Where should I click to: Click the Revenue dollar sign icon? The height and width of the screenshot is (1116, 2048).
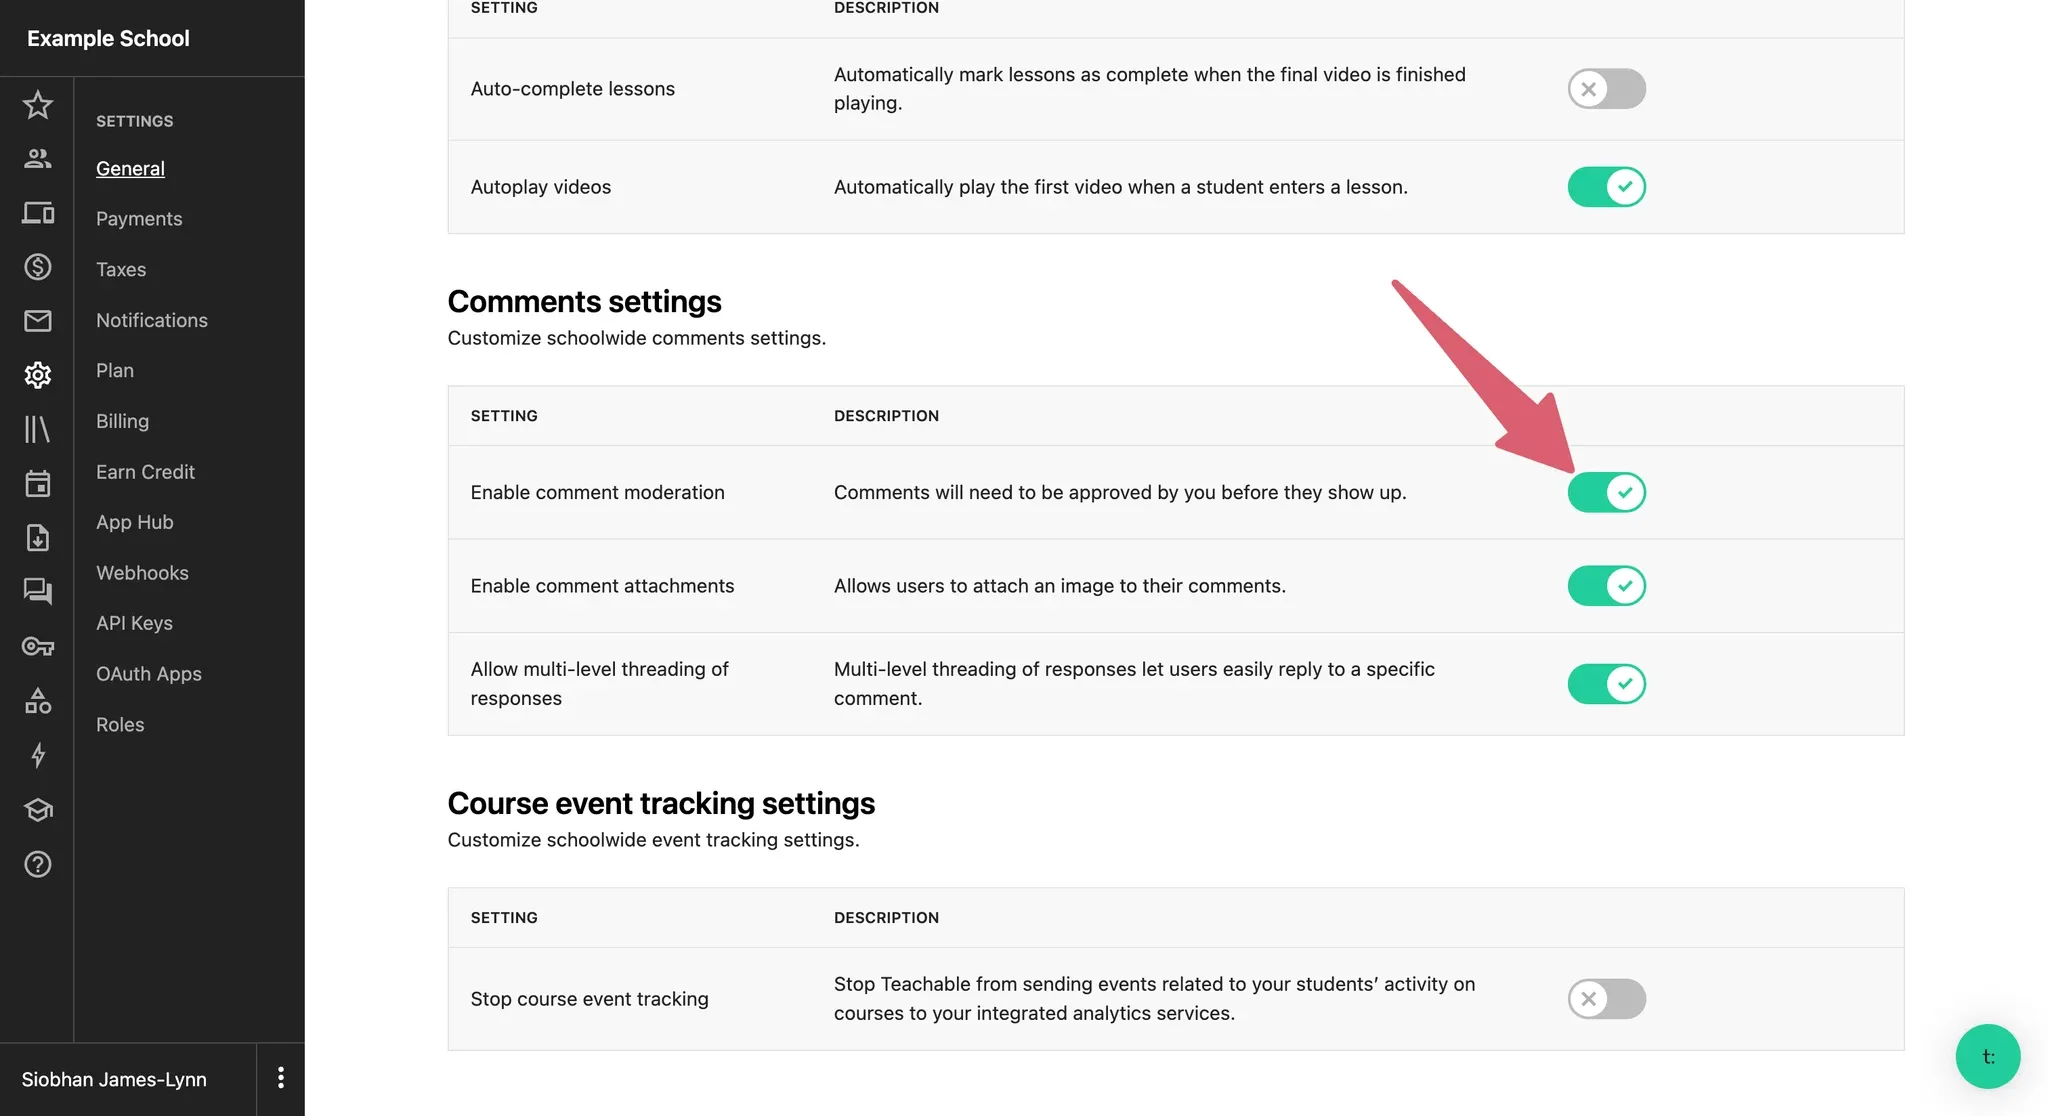[37, 268]
